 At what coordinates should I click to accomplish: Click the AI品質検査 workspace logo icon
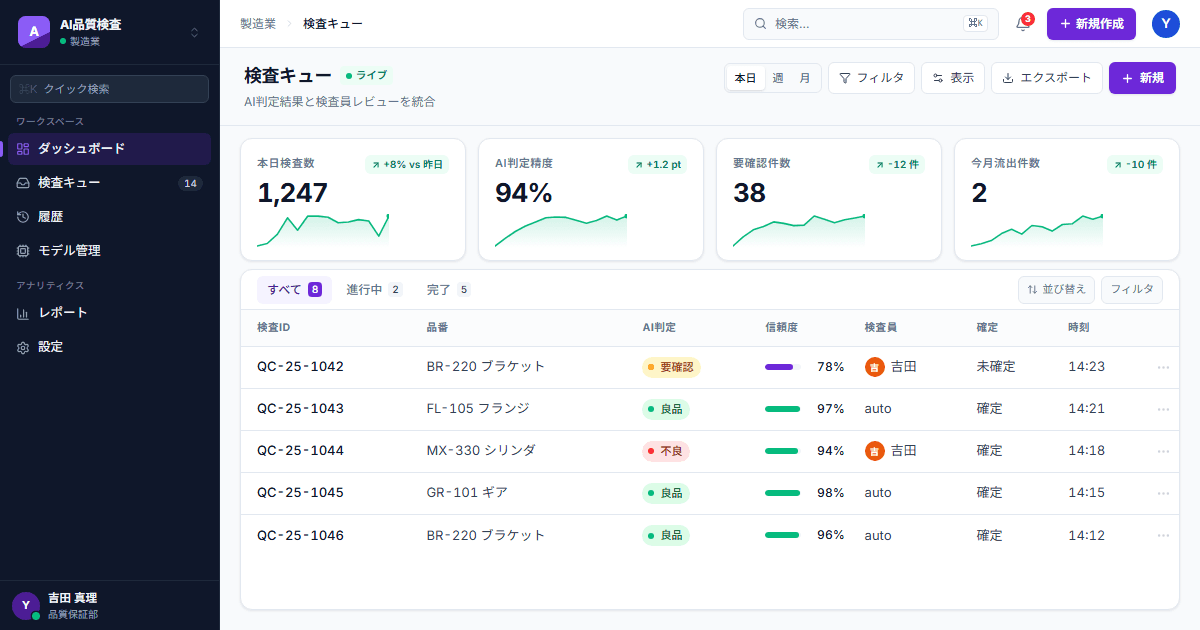[x=34, y=32]
